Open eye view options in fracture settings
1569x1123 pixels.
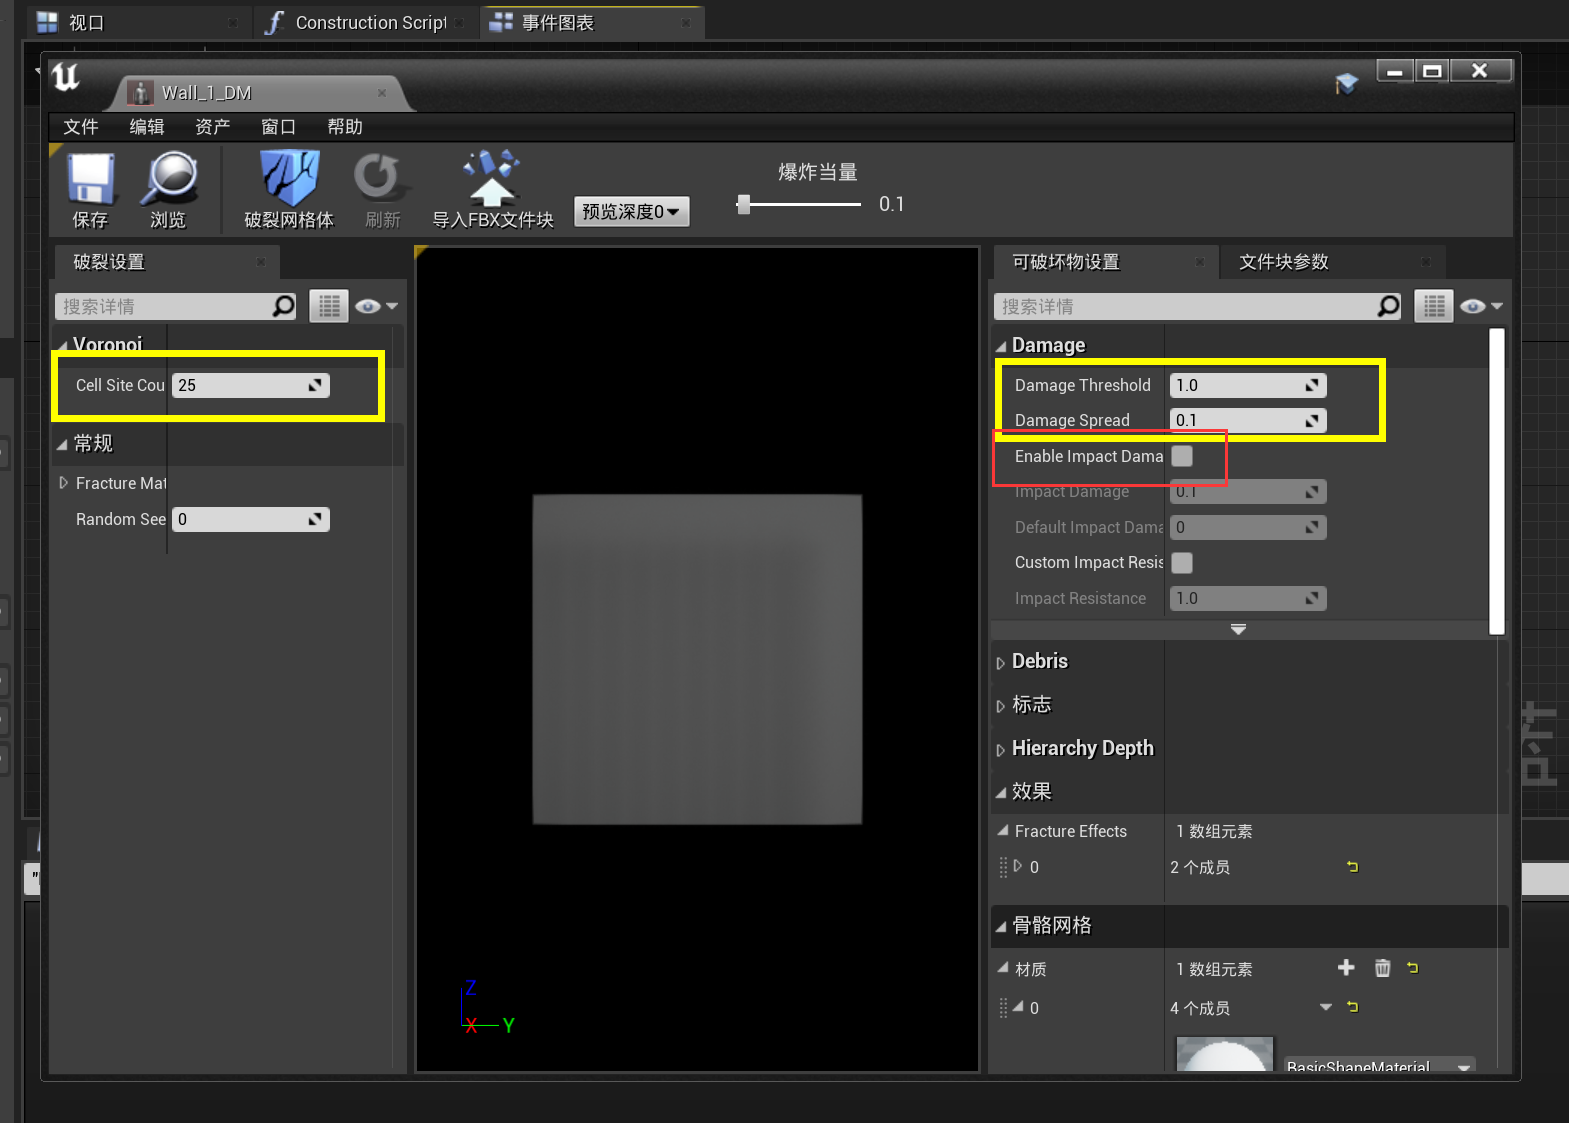pyautogui.click(x=377, y=306)
